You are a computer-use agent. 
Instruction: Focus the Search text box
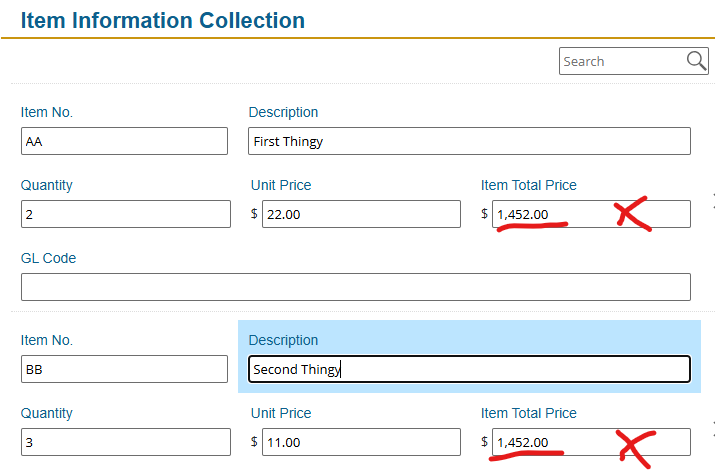point(622,61)
